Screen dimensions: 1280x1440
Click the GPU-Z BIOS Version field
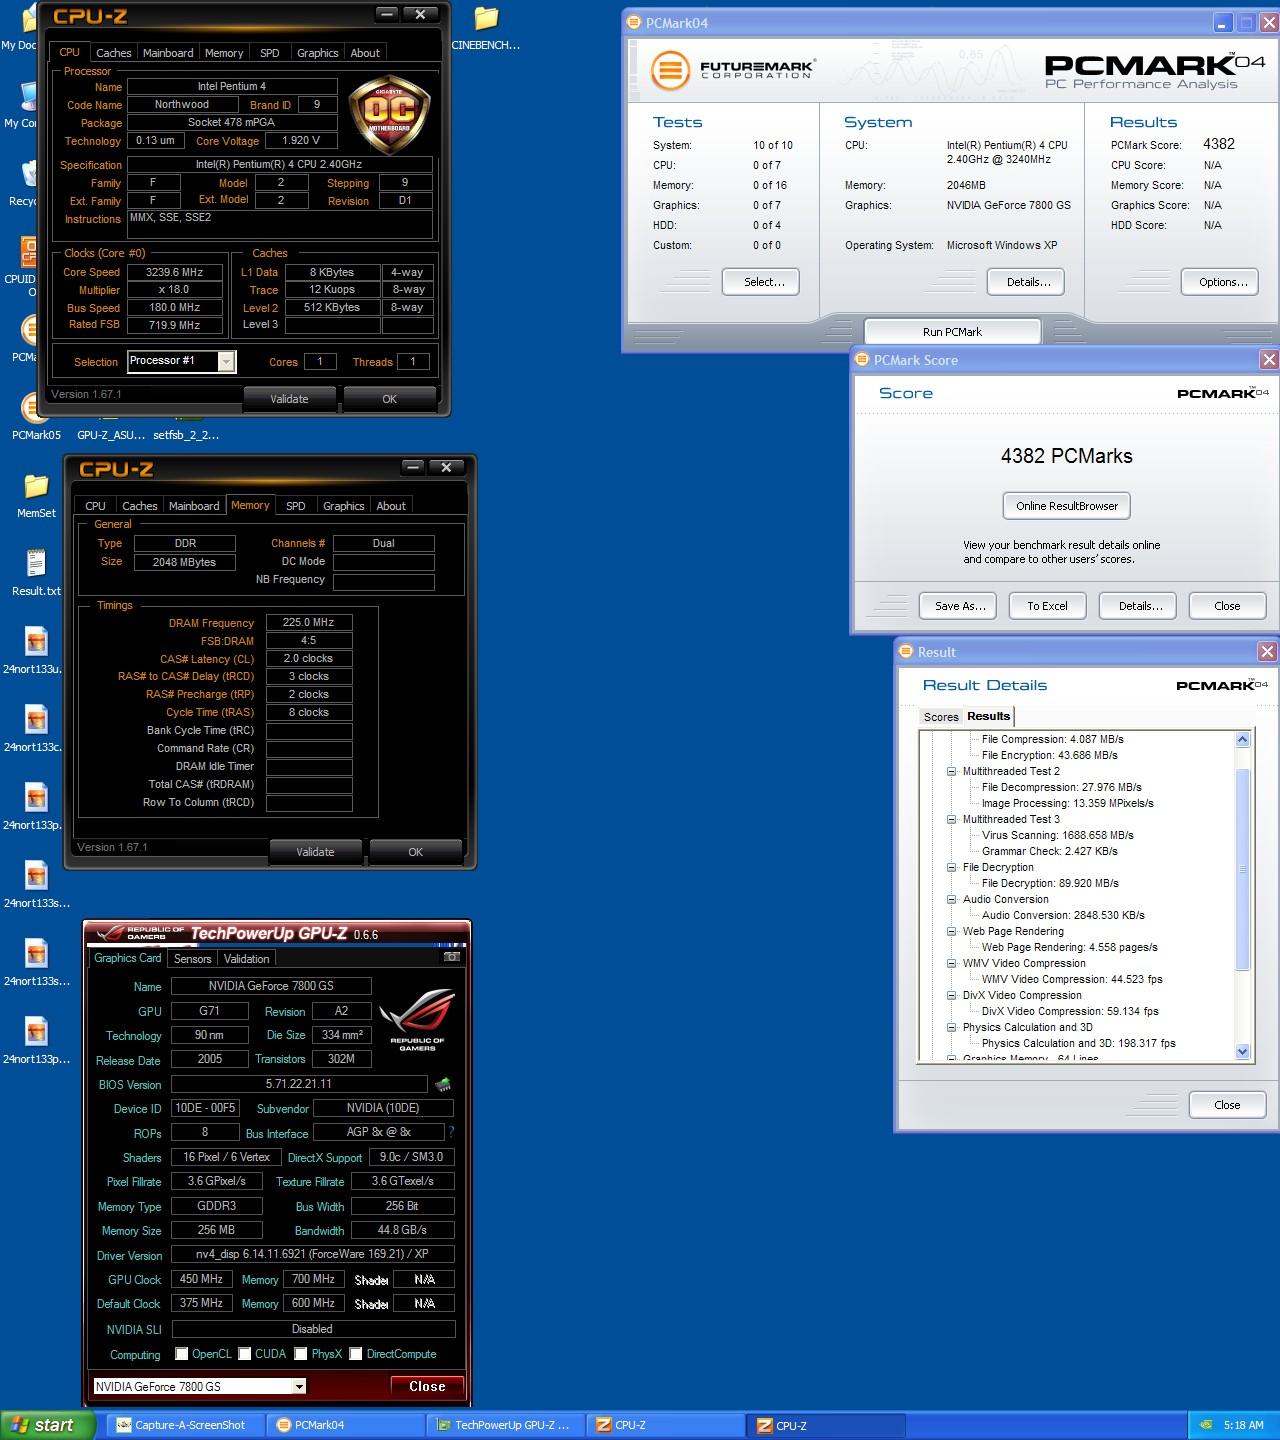point(299,1084)
